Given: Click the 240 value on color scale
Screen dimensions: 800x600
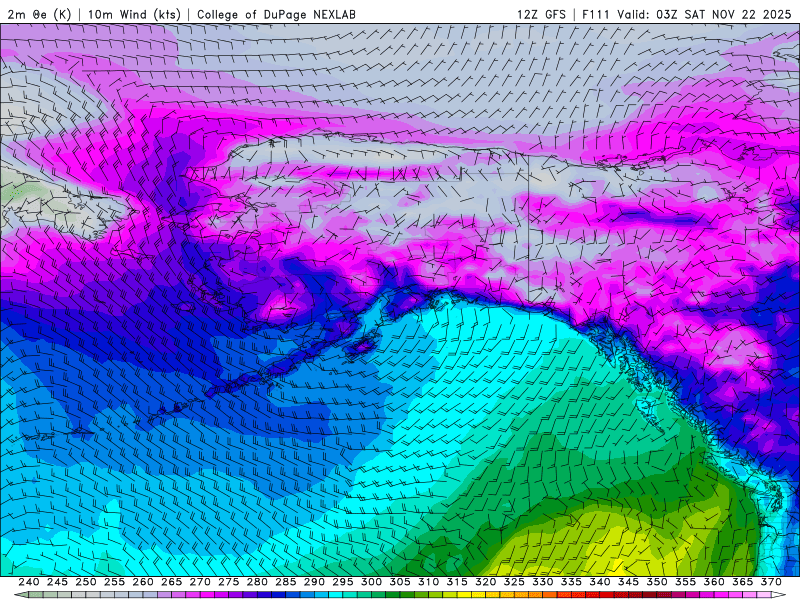Looking at the screenshot, I should 29,582.
